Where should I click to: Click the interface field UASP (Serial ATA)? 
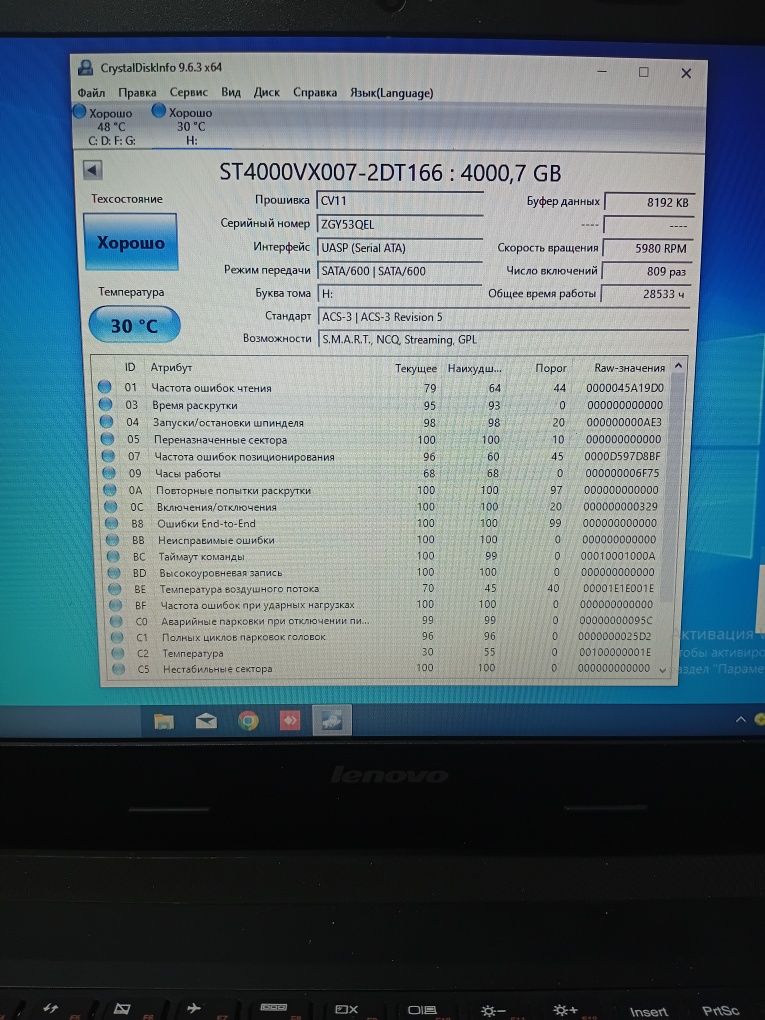point(399,248)
